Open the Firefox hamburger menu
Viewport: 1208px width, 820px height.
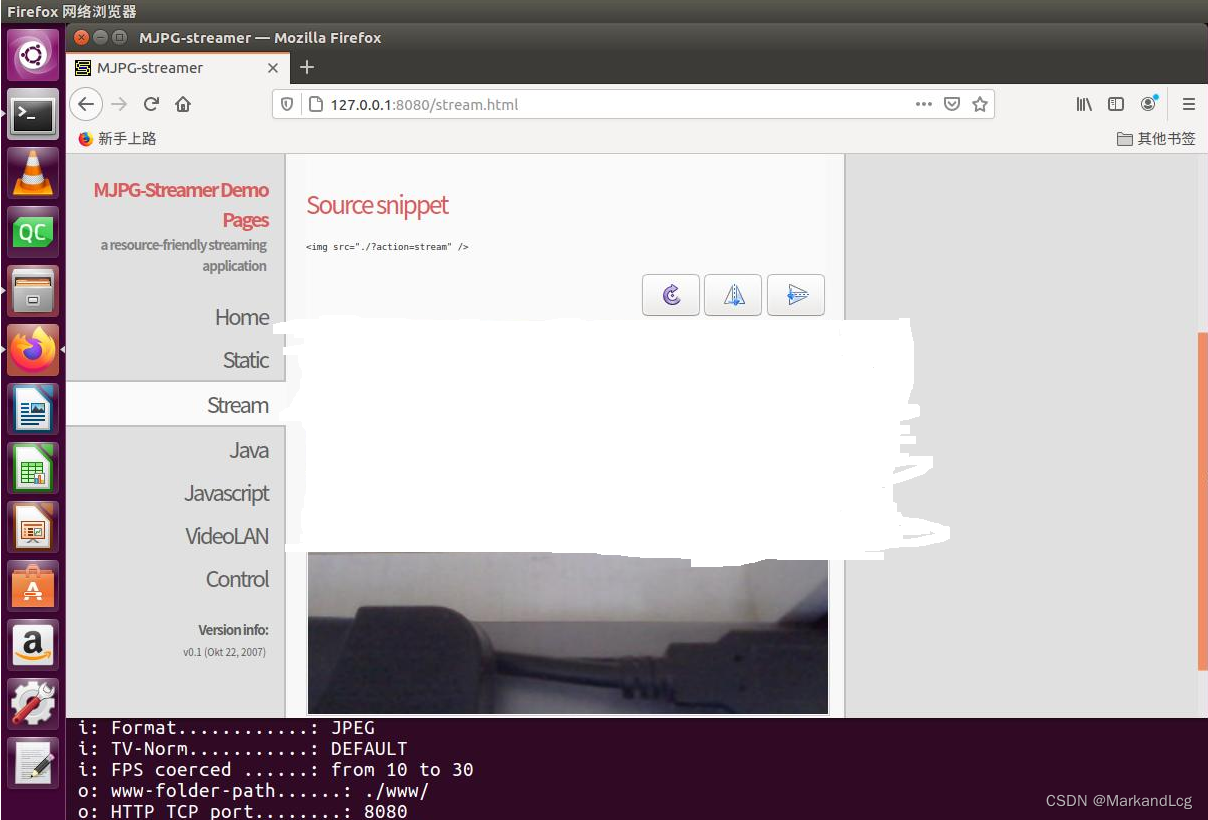click(x=1189, y=104)
